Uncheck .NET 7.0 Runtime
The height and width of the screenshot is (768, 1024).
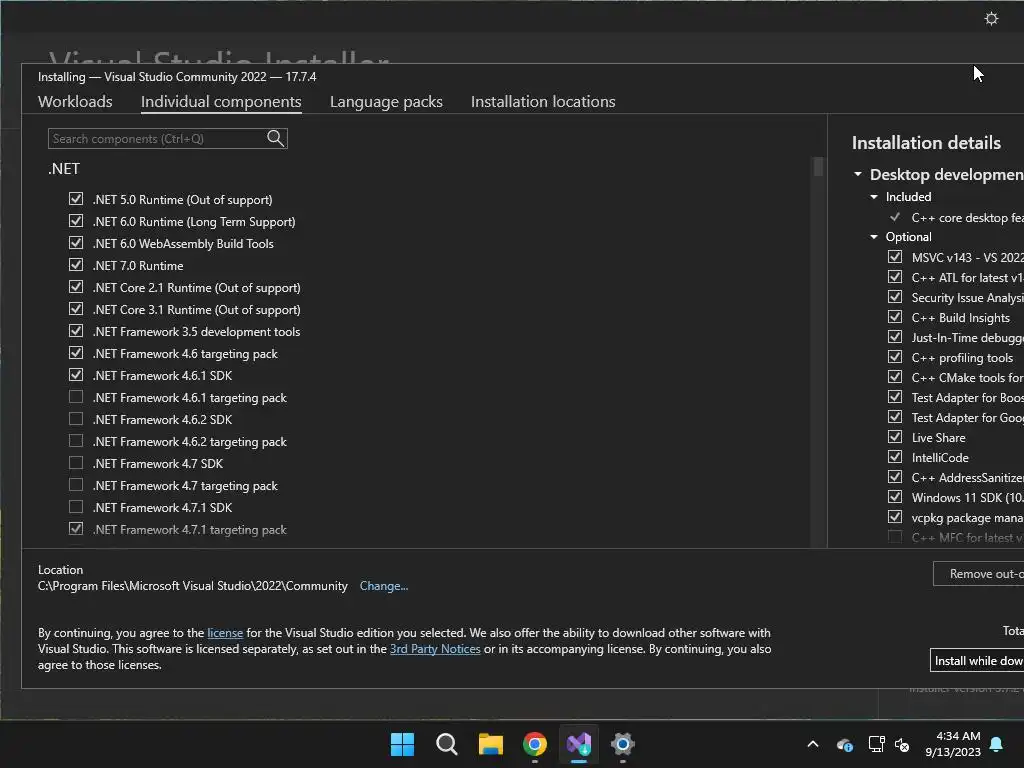click(x=76, y=264)
